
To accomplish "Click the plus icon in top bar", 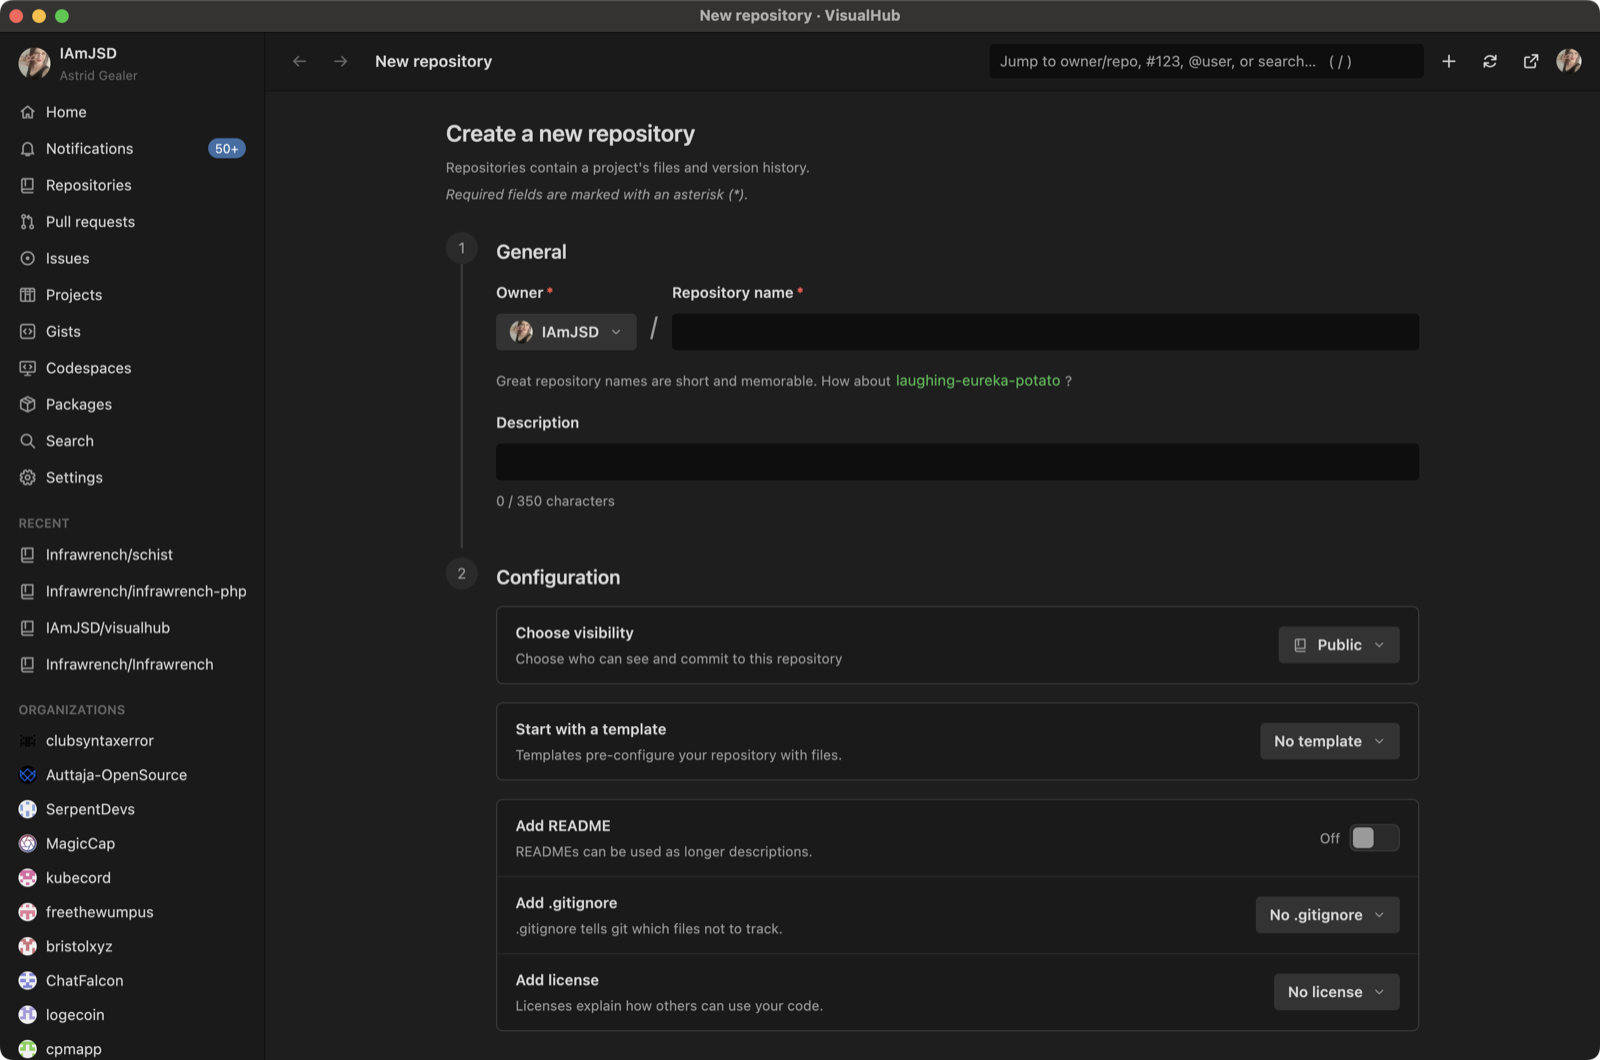I will coord(1448,61).
